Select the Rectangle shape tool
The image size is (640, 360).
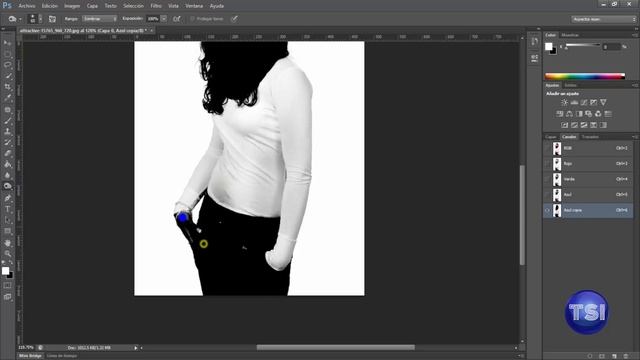click(7, 231)
